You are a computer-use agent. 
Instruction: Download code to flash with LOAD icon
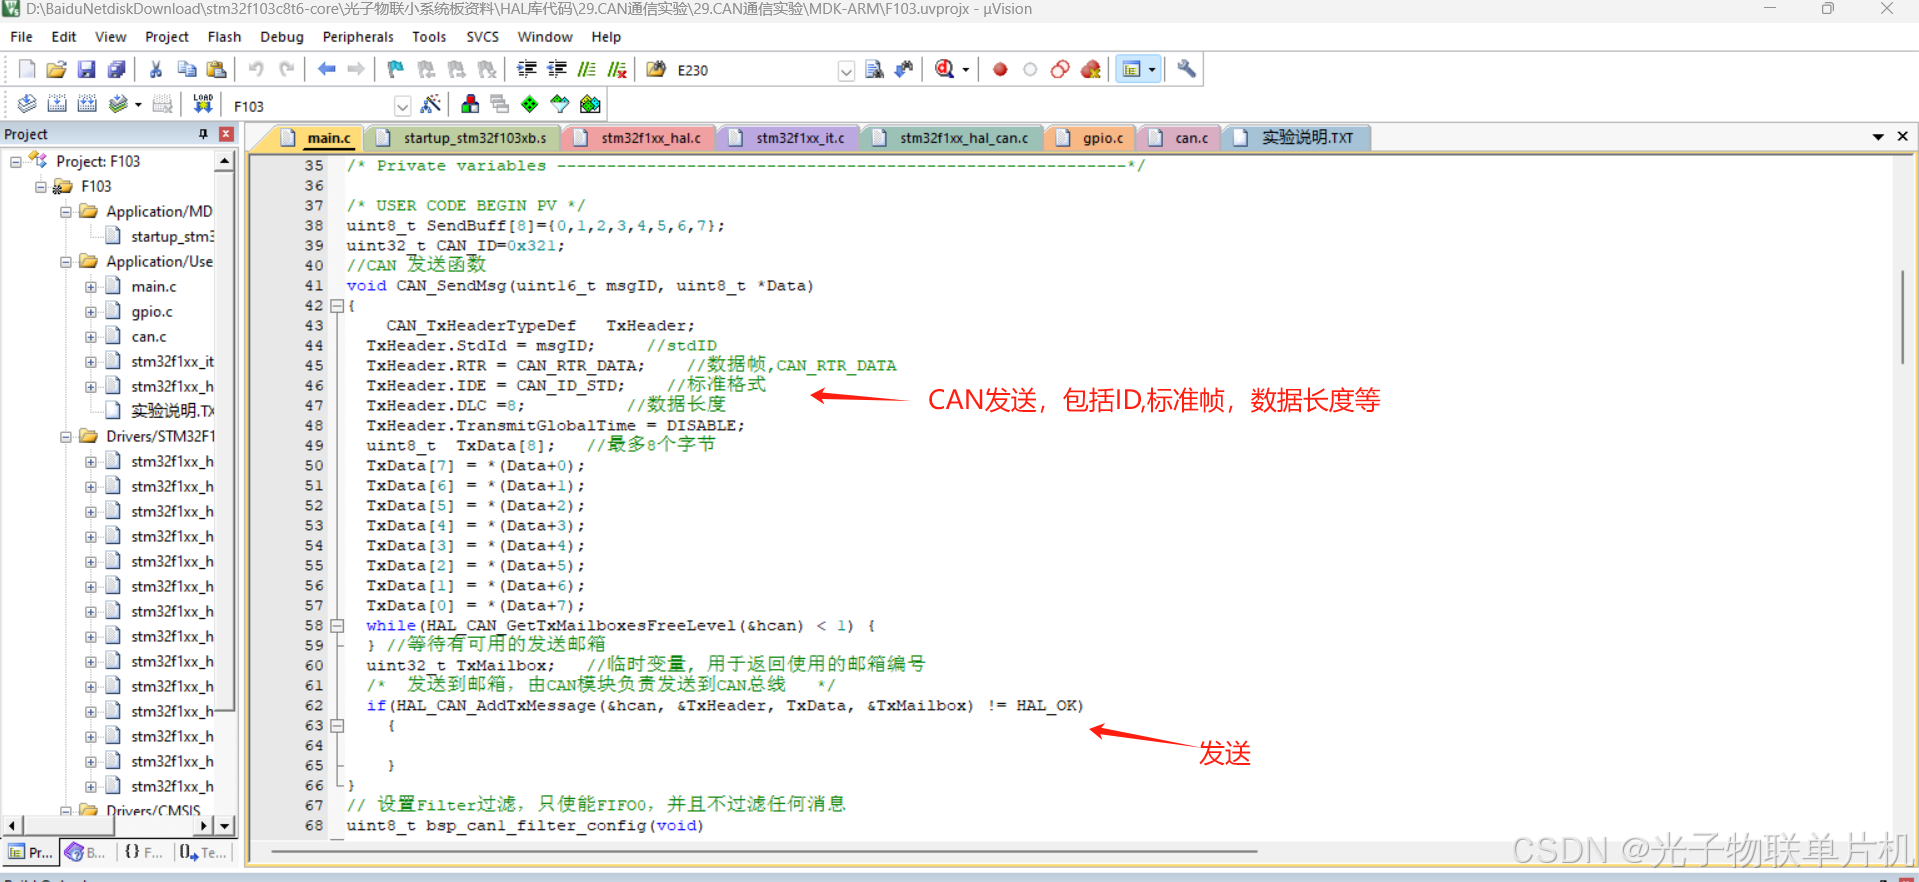pos(203,104)
